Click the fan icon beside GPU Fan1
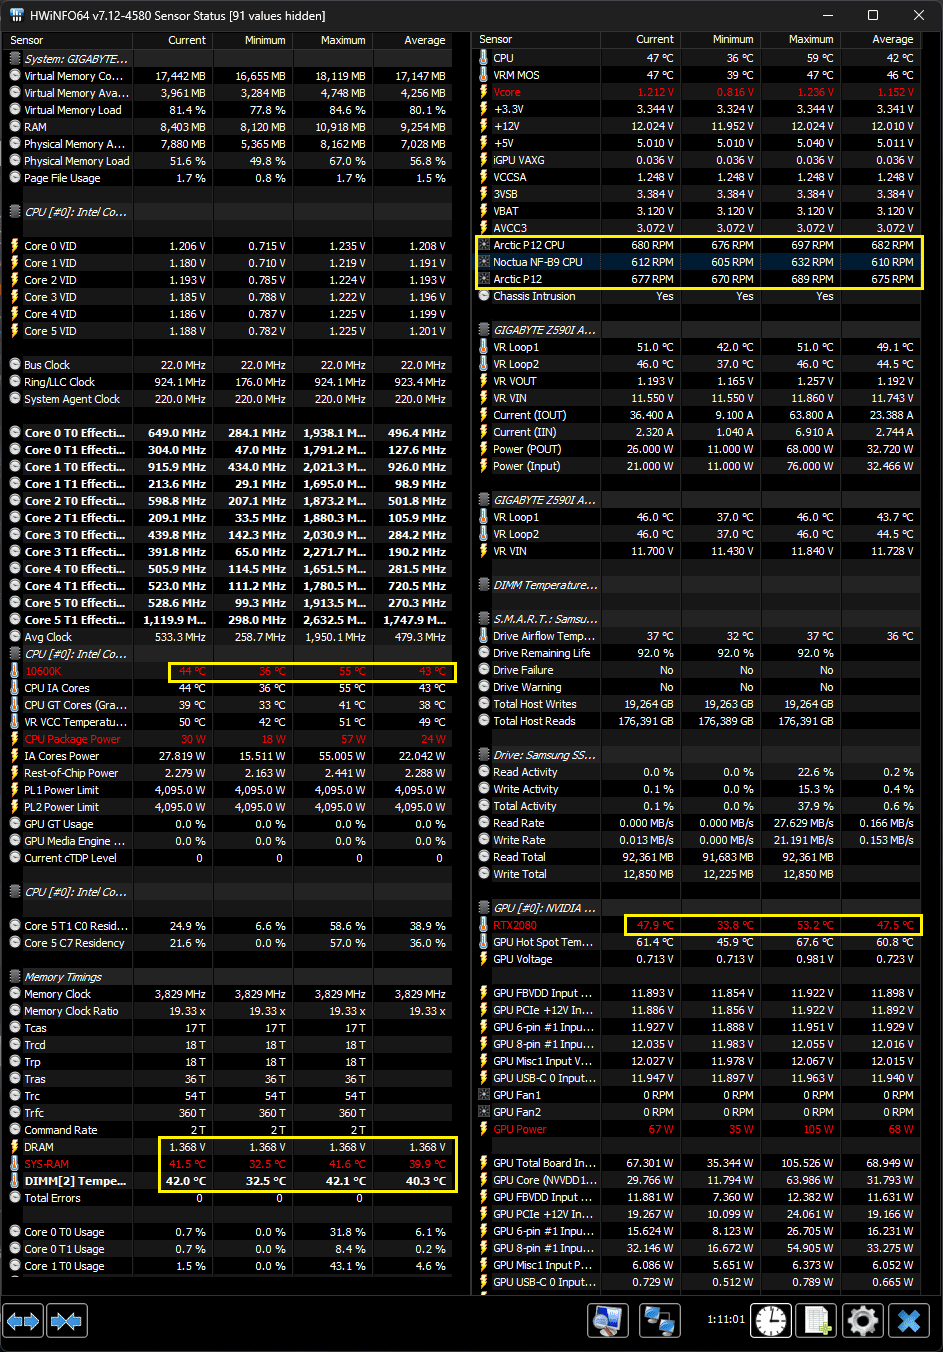943x1352 pixels. click(x=485, y=1095)
